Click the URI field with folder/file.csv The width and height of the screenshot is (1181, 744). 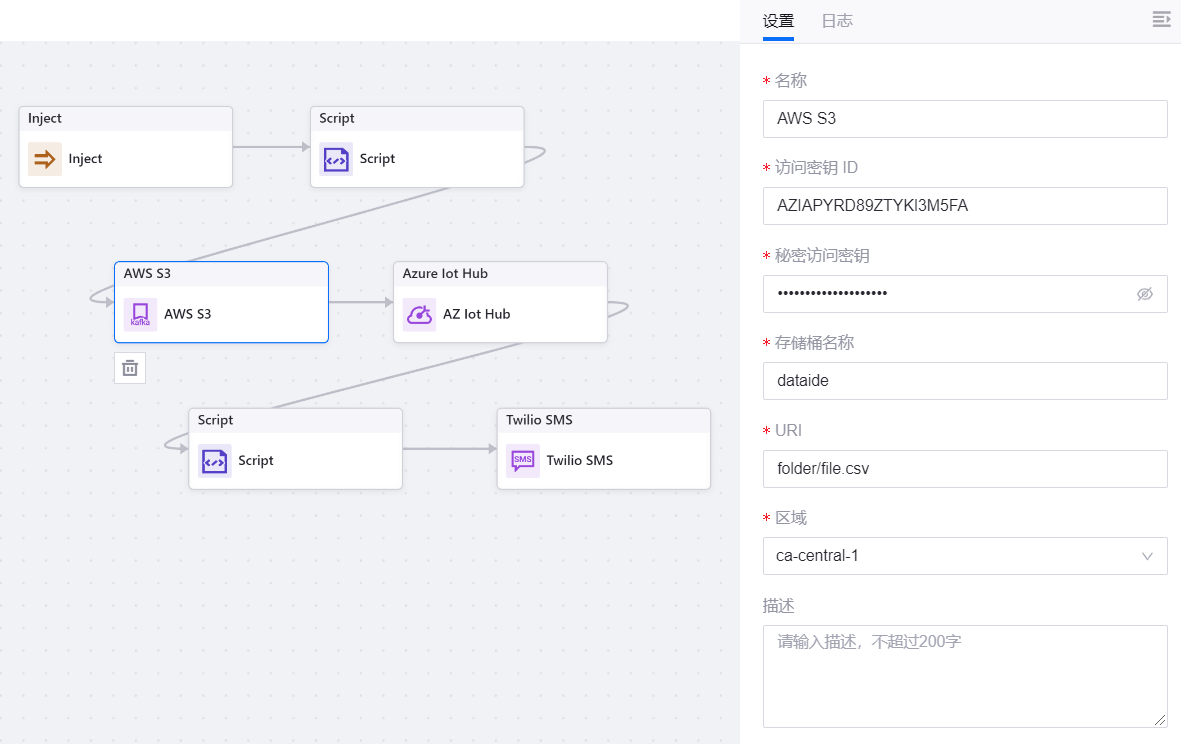(x=964, y=469)
